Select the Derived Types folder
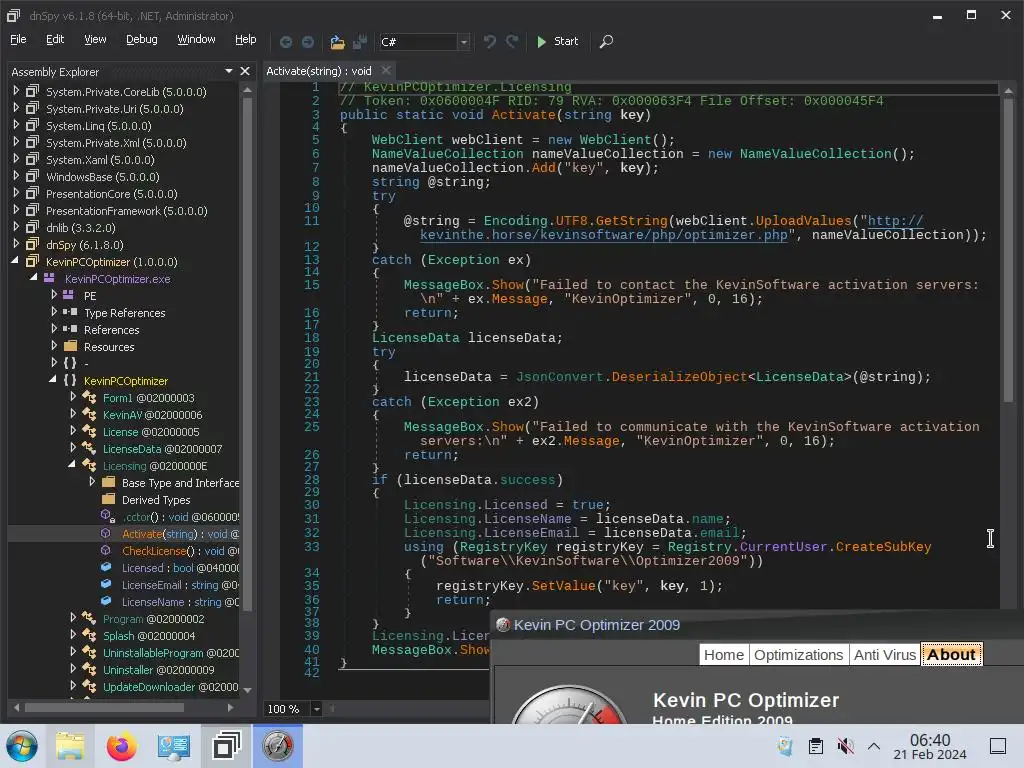The height and width of the screenshot is (768, 1024). 156,500
